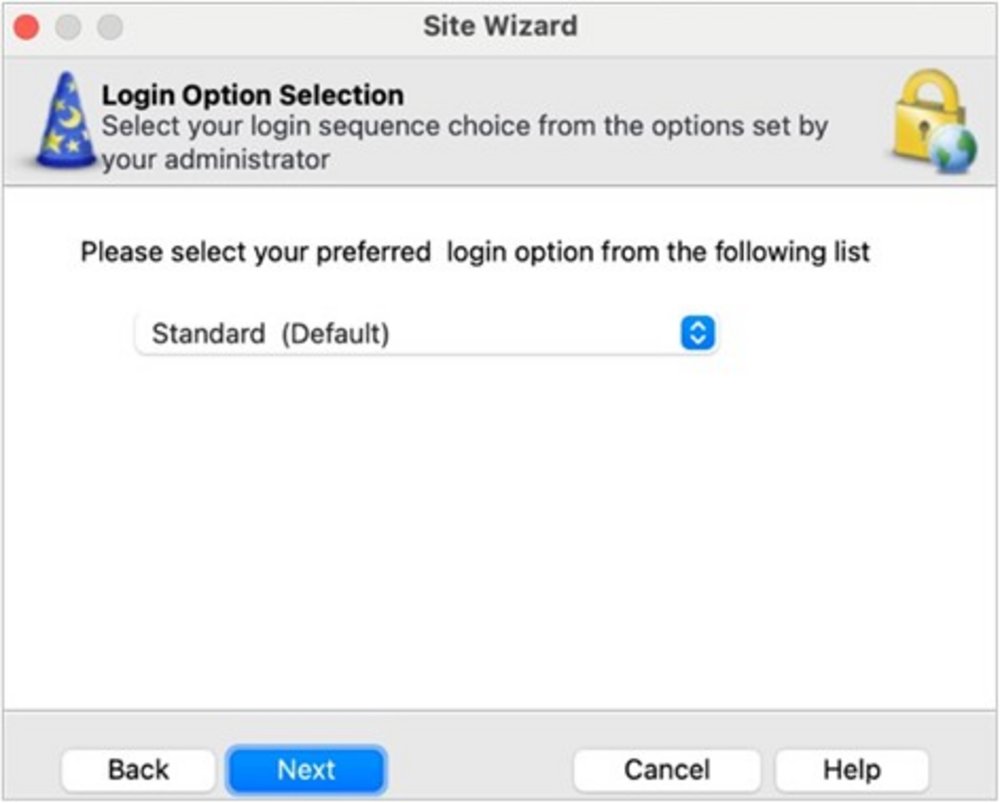Cancel the Site Wizard

pos(666,769)
